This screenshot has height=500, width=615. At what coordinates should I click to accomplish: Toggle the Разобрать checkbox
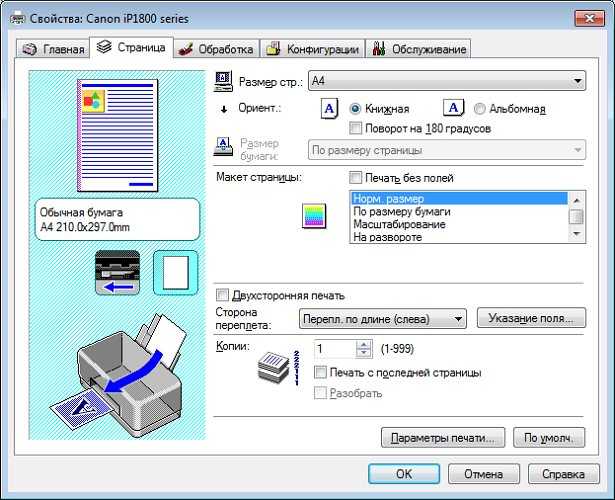click(x=320, y=393)
